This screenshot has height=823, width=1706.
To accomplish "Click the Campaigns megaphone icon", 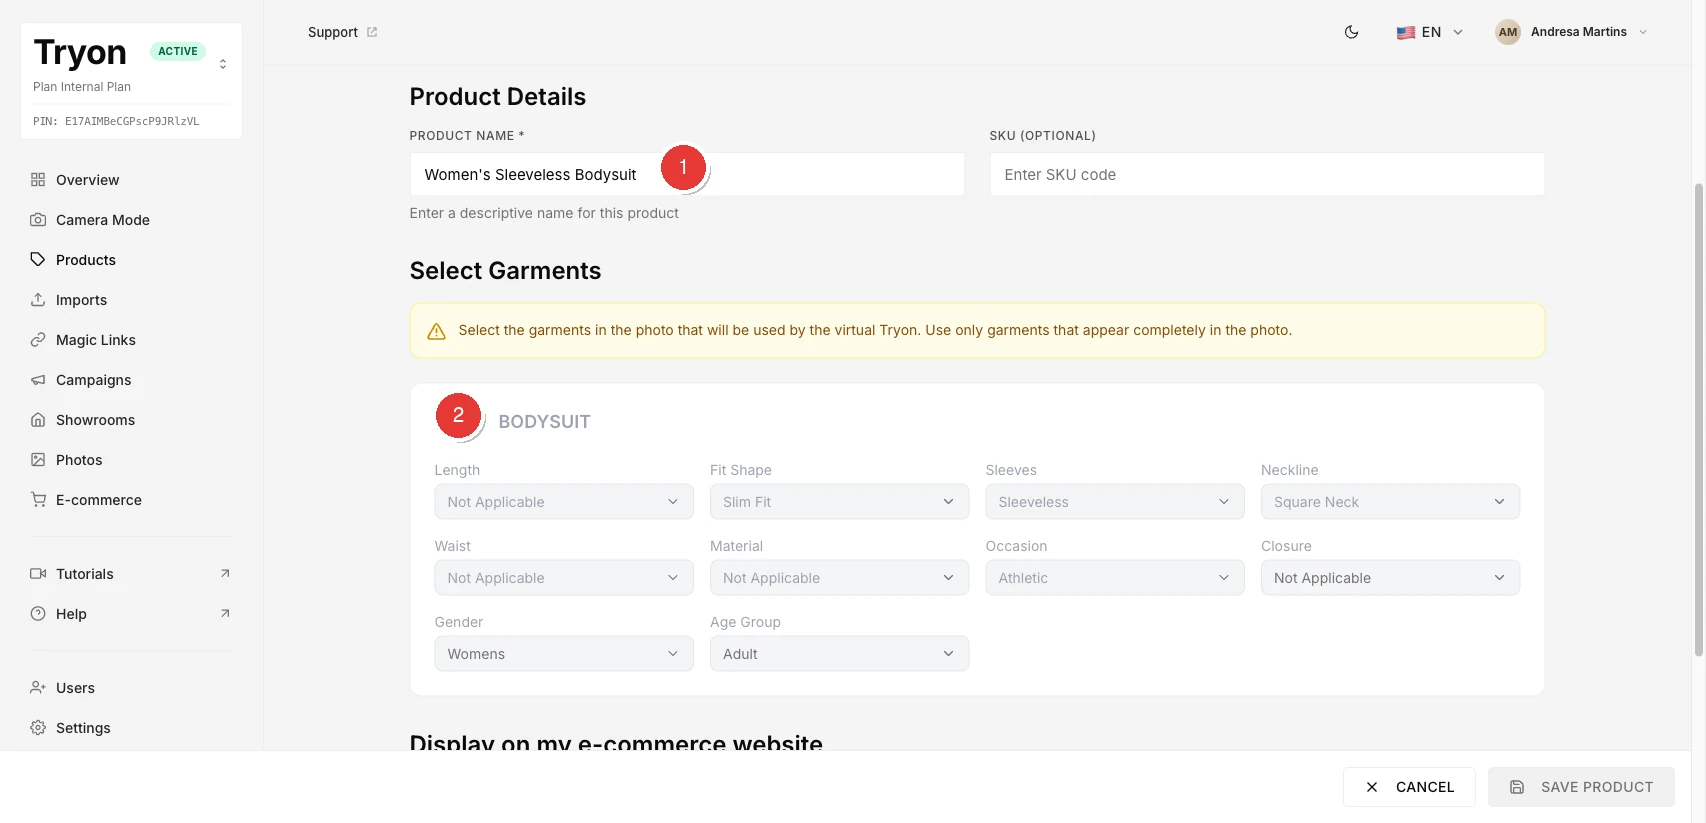I will pos(38,380).
